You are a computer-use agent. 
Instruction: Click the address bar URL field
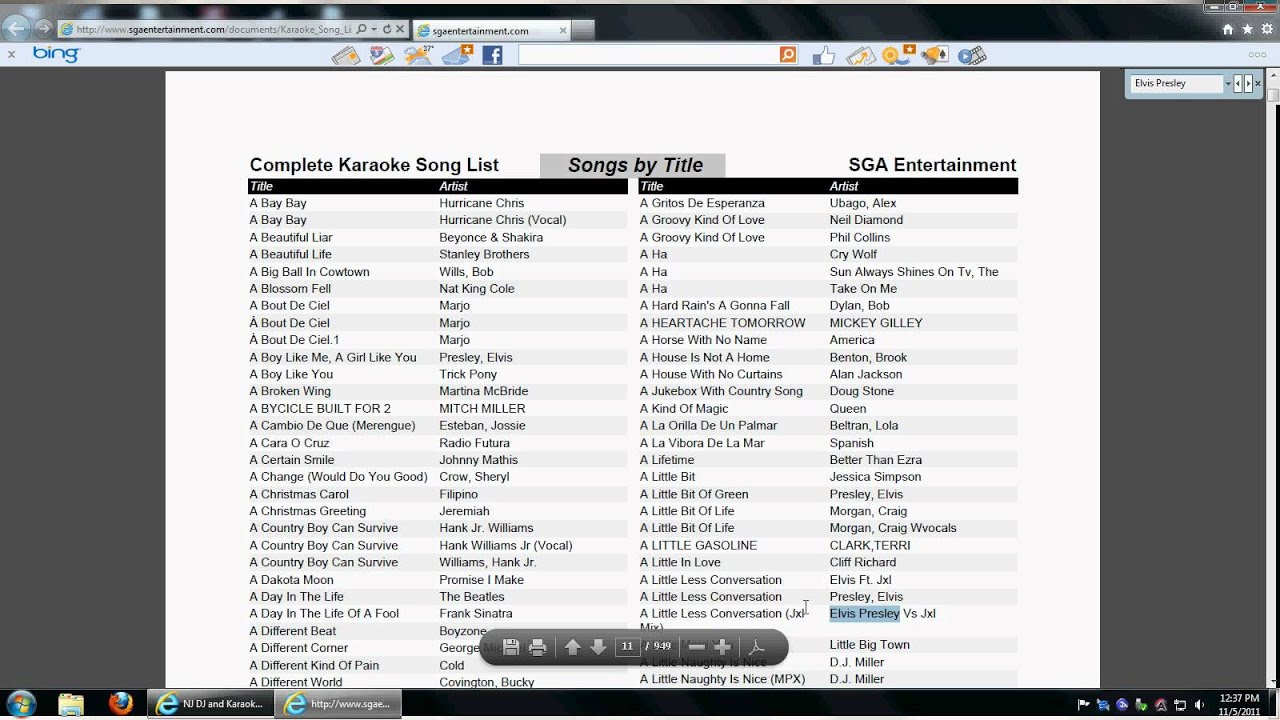[x=214, y=30]
